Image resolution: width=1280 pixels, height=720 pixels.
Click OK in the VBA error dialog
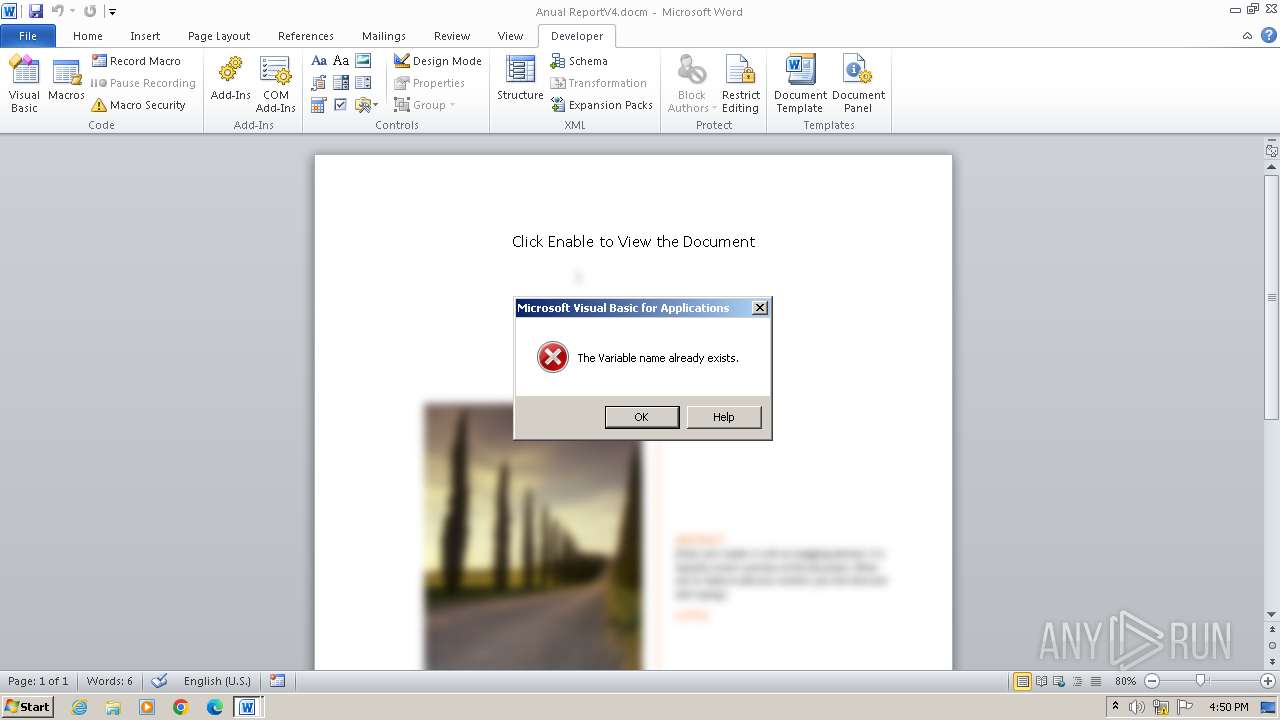[641, 417]
